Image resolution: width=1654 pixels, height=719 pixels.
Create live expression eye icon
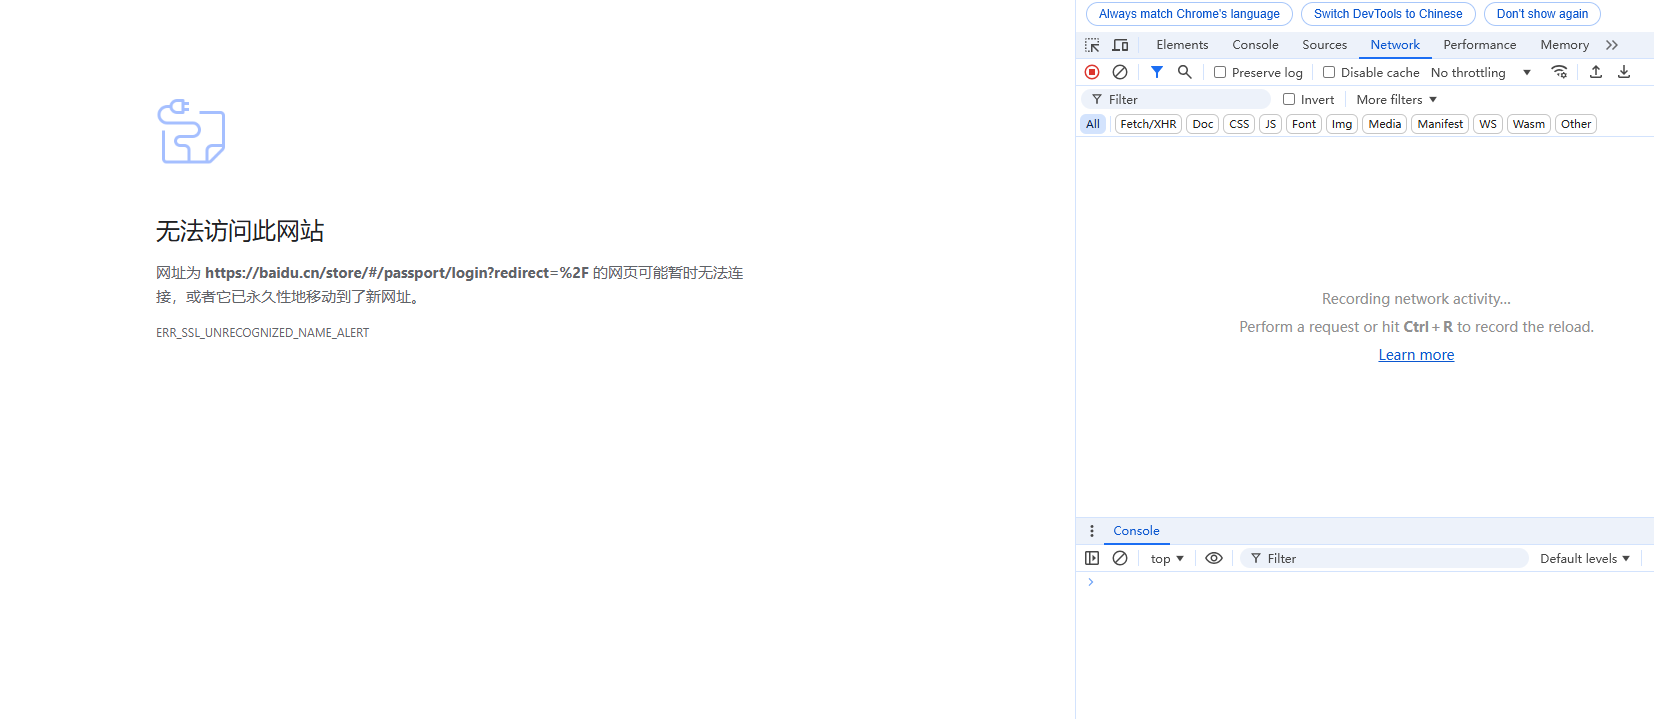(1214, 558)
